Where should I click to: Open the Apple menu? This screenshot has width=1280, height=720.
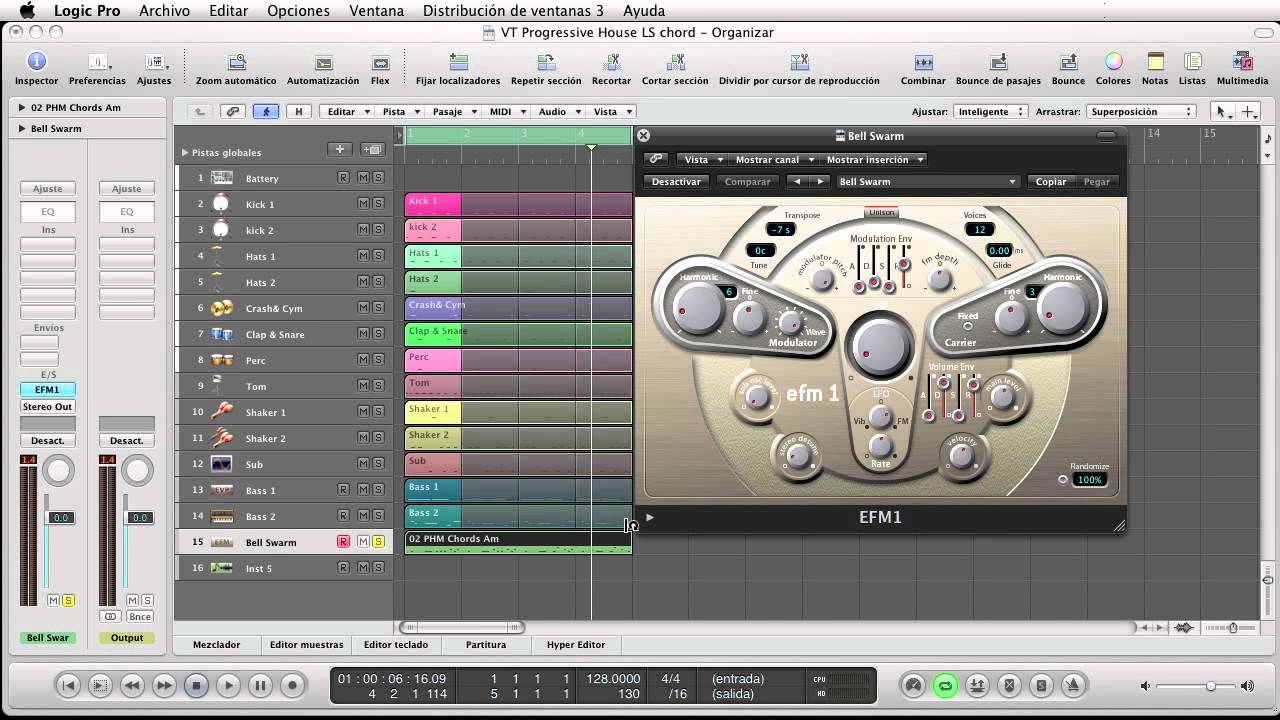pyautogui.click(x=28, y=11)
